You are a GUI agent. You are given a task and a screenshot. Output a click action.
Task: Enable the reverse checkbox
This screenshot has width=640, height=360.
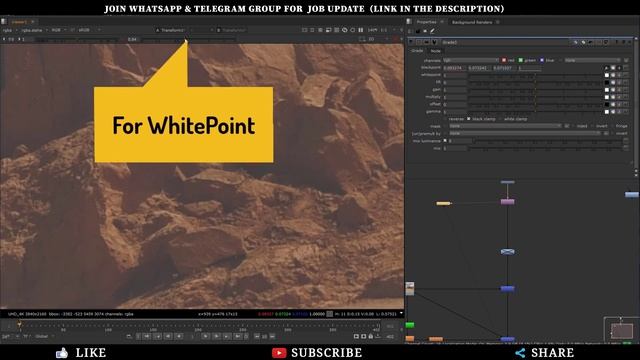tap(445, 119)
